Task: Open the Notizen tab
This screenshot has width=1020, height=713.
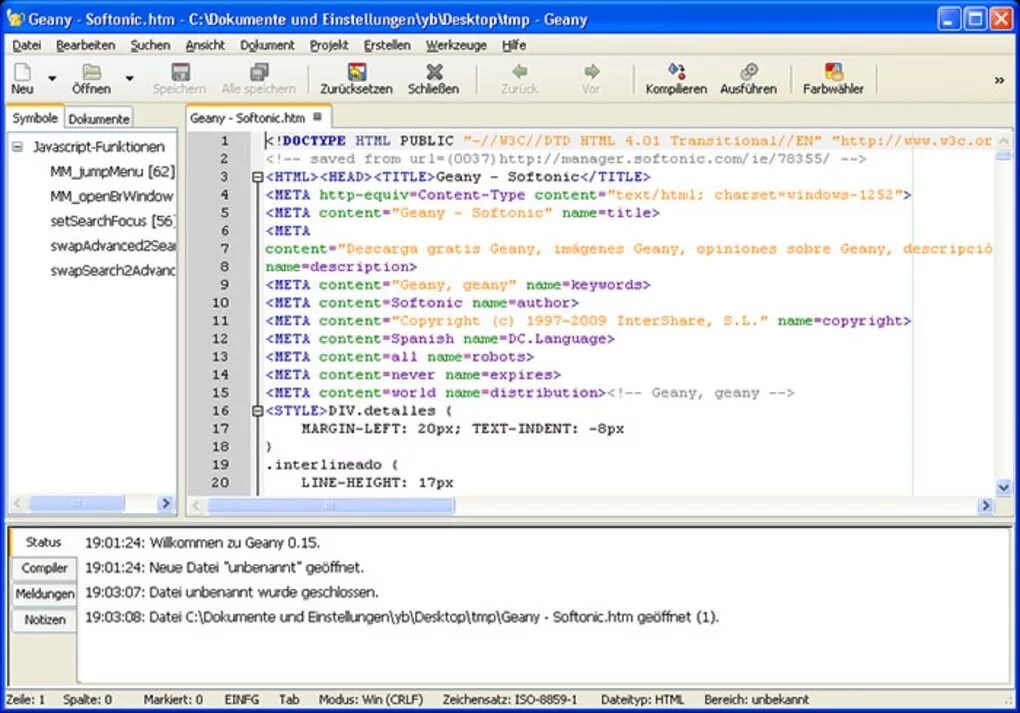Action: coord(45,620)
